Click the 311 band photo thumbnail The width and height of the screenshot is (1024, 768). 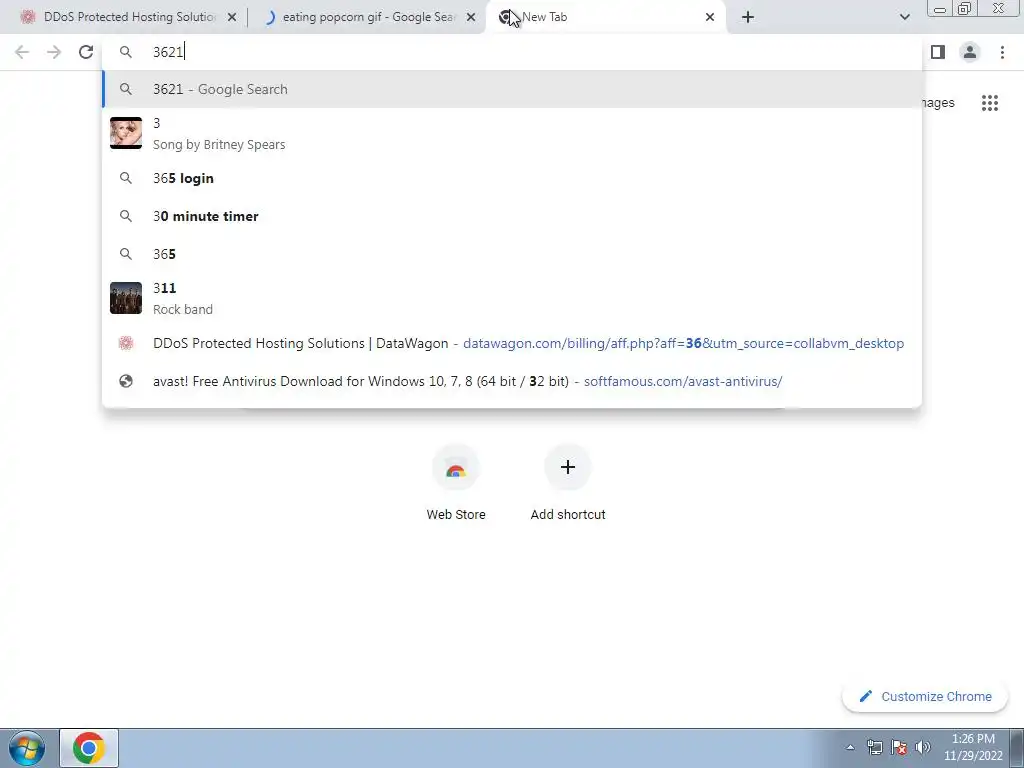point(126,298)
